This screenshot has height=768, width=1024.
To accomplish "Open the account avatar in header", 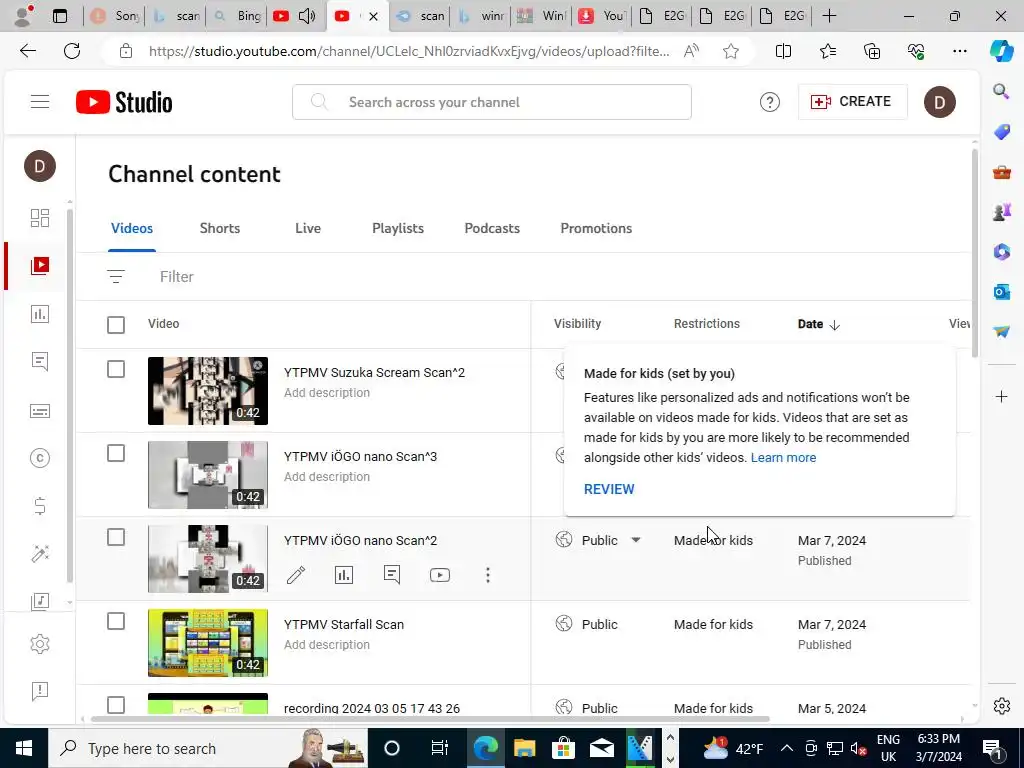I will [939, 102].
